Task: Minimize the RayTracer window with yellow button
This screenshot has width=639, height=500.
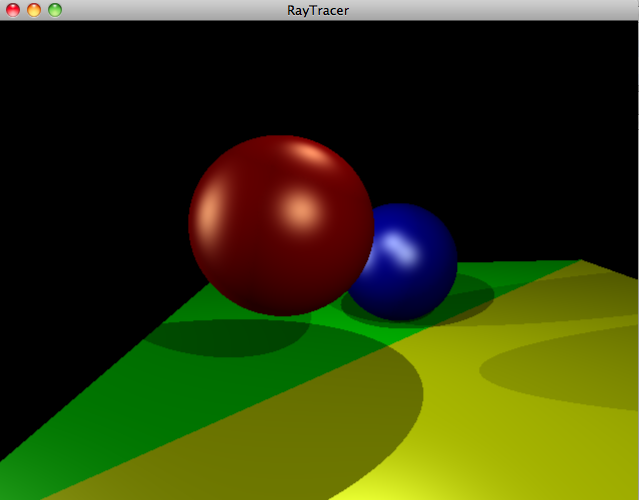Action: [34, 10]
